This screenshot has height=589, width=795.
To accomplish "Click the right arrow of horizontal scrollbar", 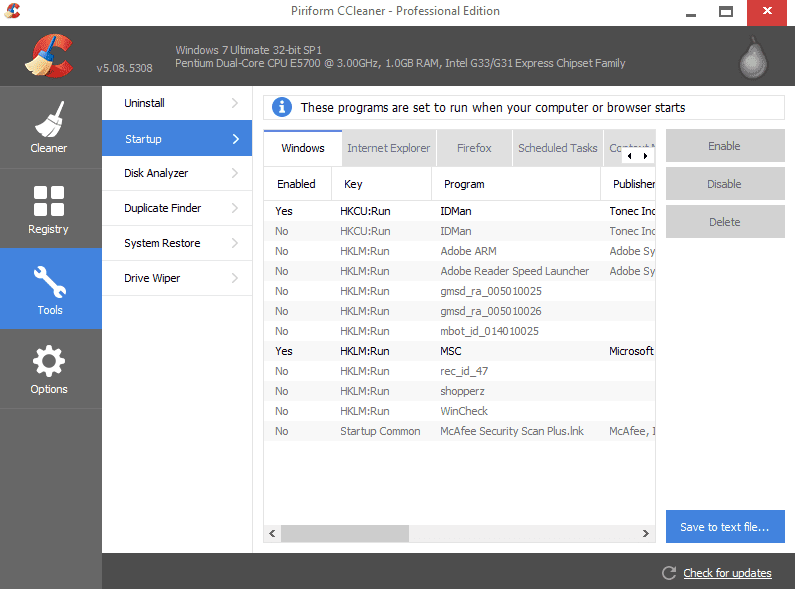I will coord(645,533).
